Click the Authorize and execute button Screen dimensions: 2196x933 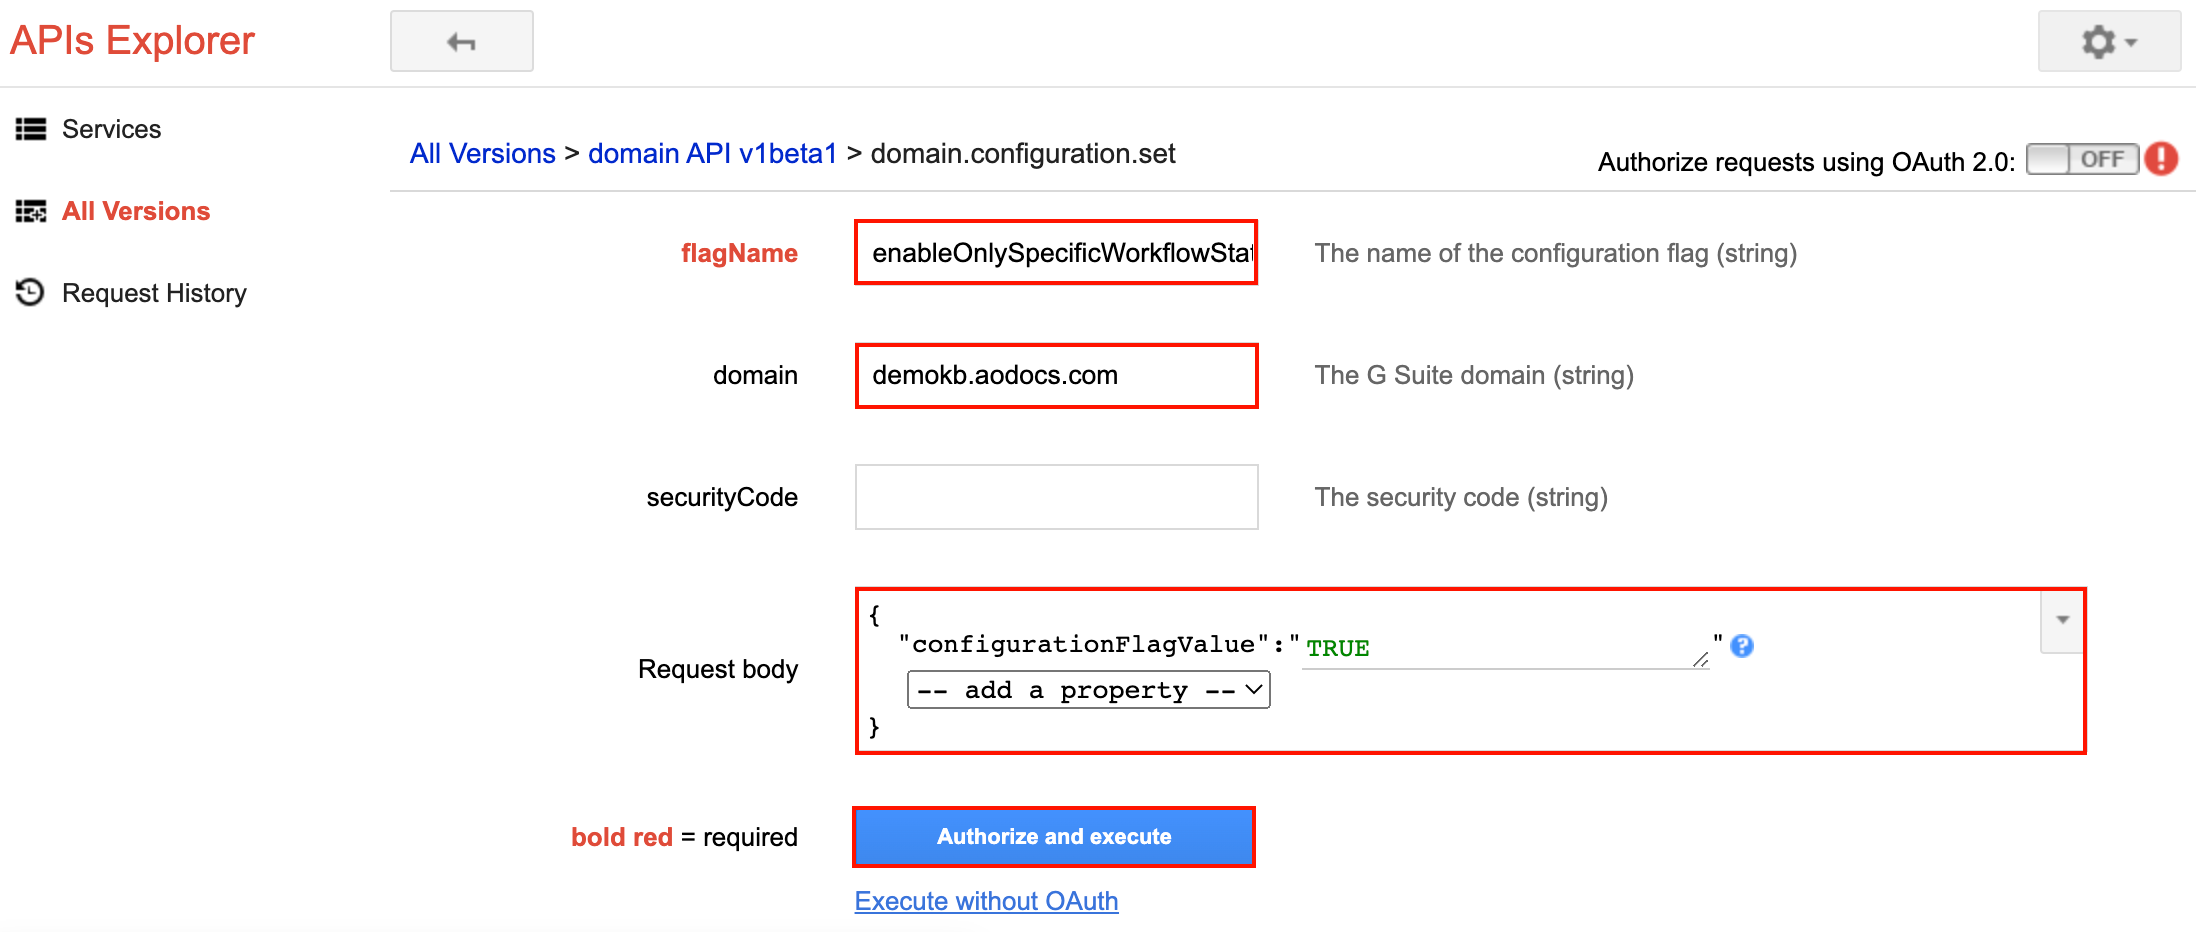pyautogui.click(x=1054, y=837)
